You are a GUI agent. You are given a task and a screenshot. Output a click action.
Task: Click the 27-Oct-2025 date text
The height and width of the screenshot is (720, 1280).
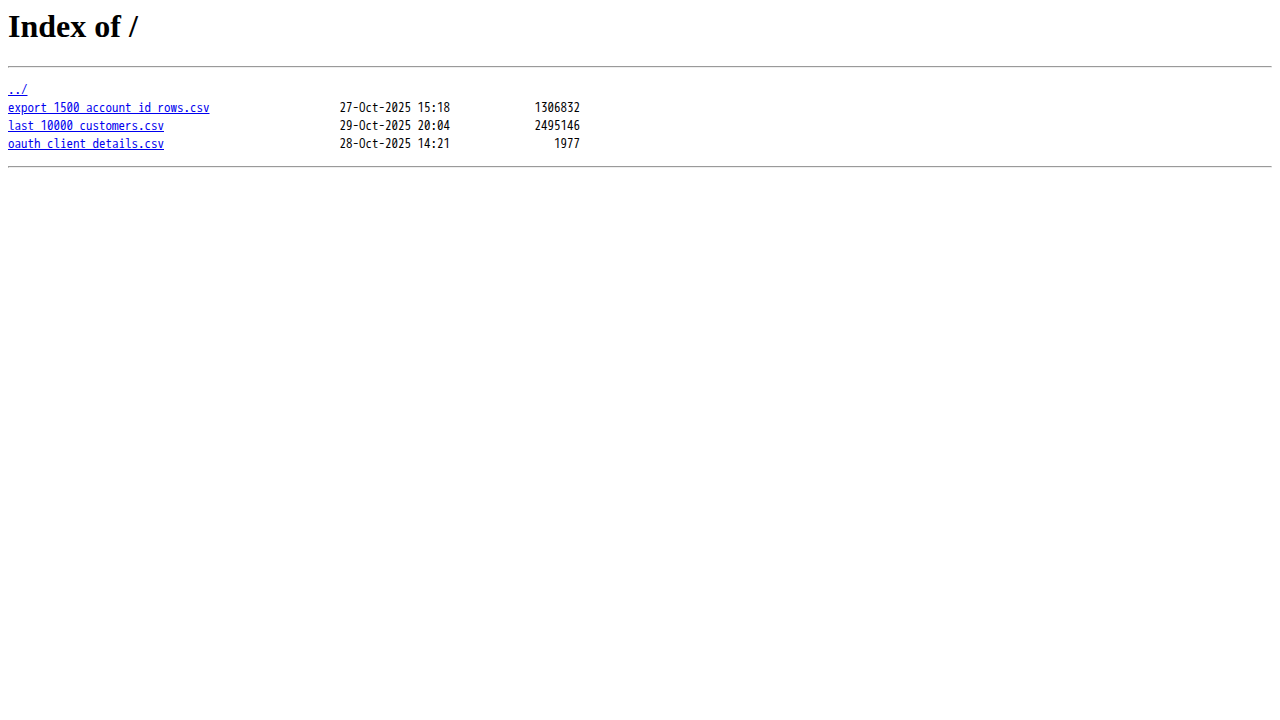click(x=375, y=108)
